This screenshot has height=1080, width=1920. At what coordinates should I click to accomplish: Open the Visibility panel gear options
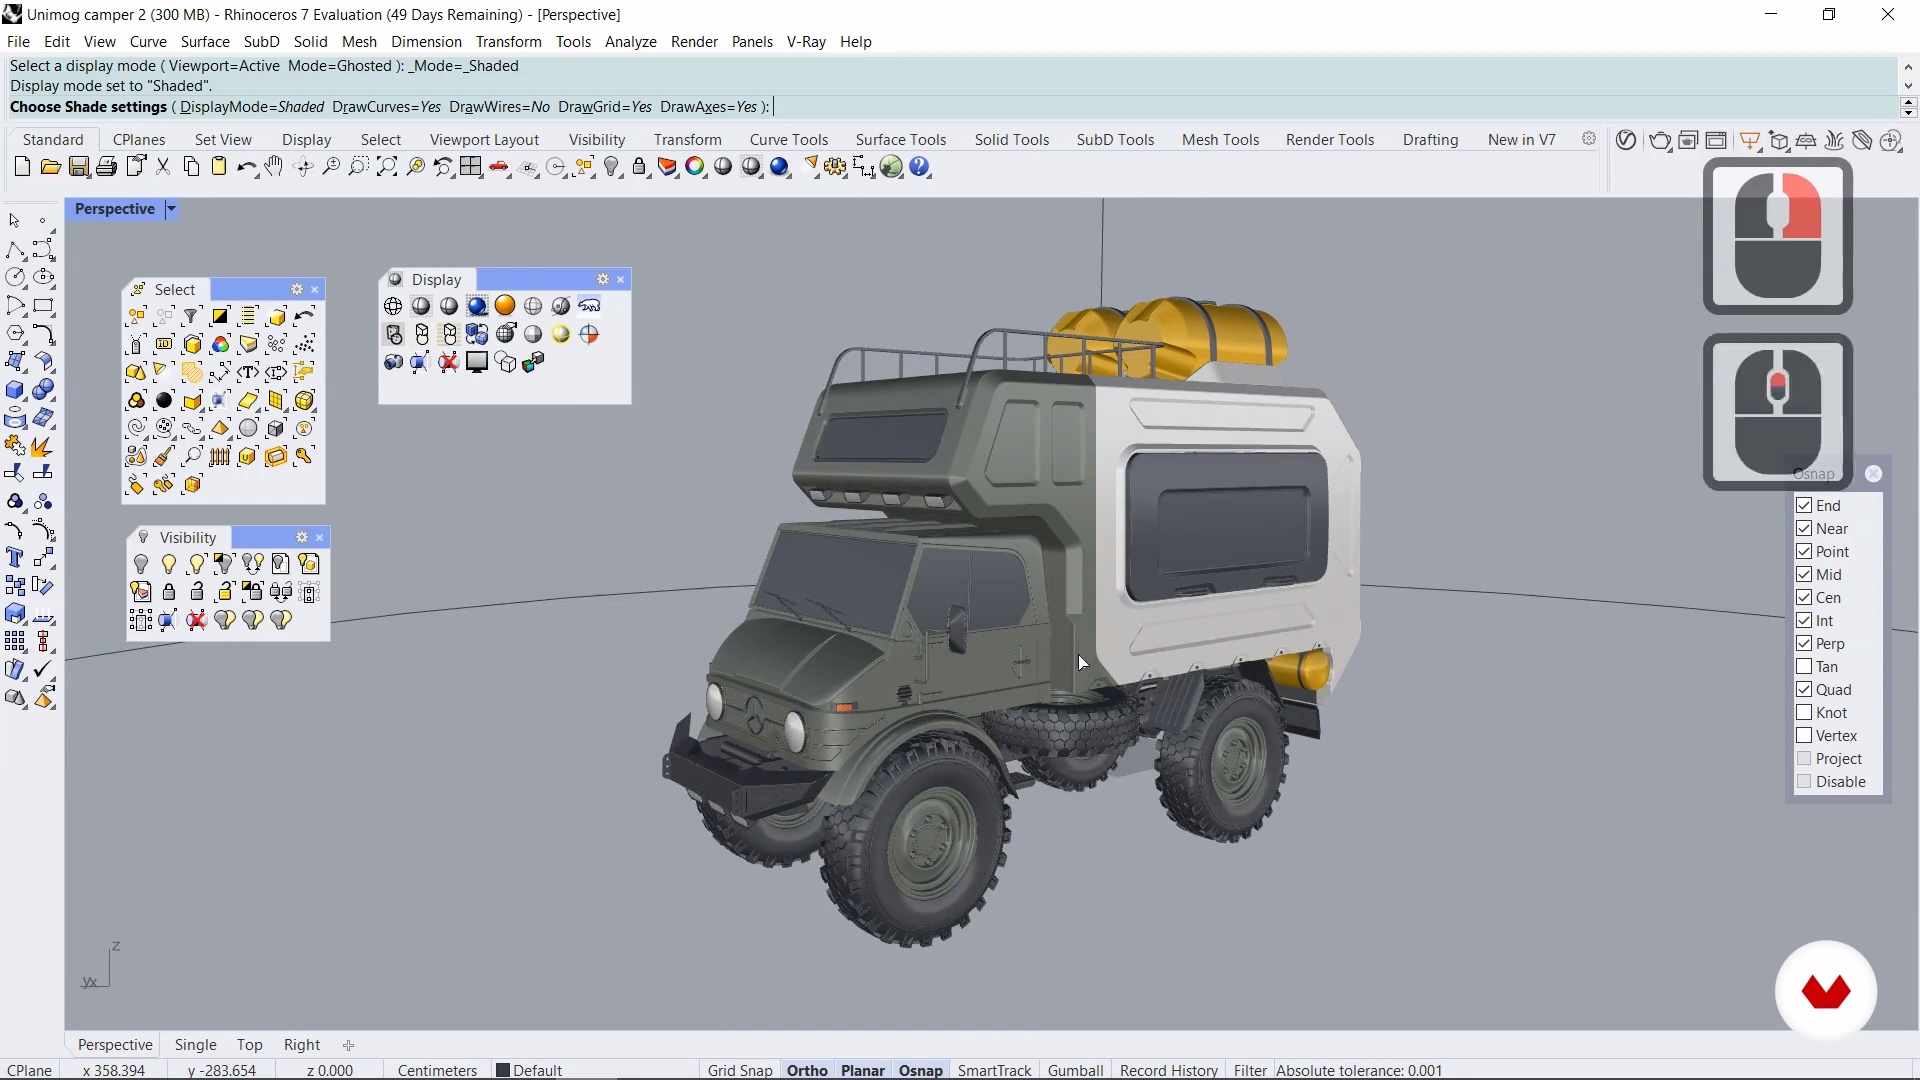tap(302, 537)
